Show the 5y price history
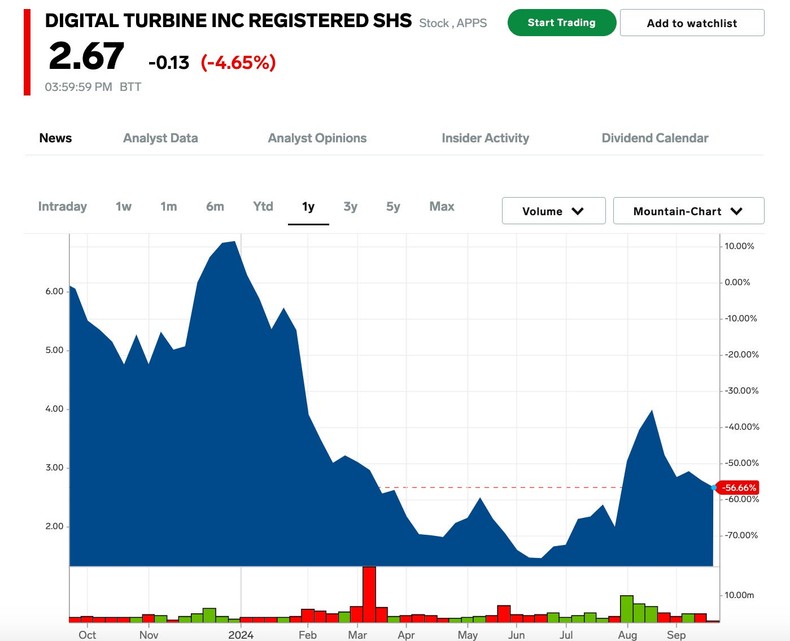This screenshot has height=641, width=790. coord(393,207)
